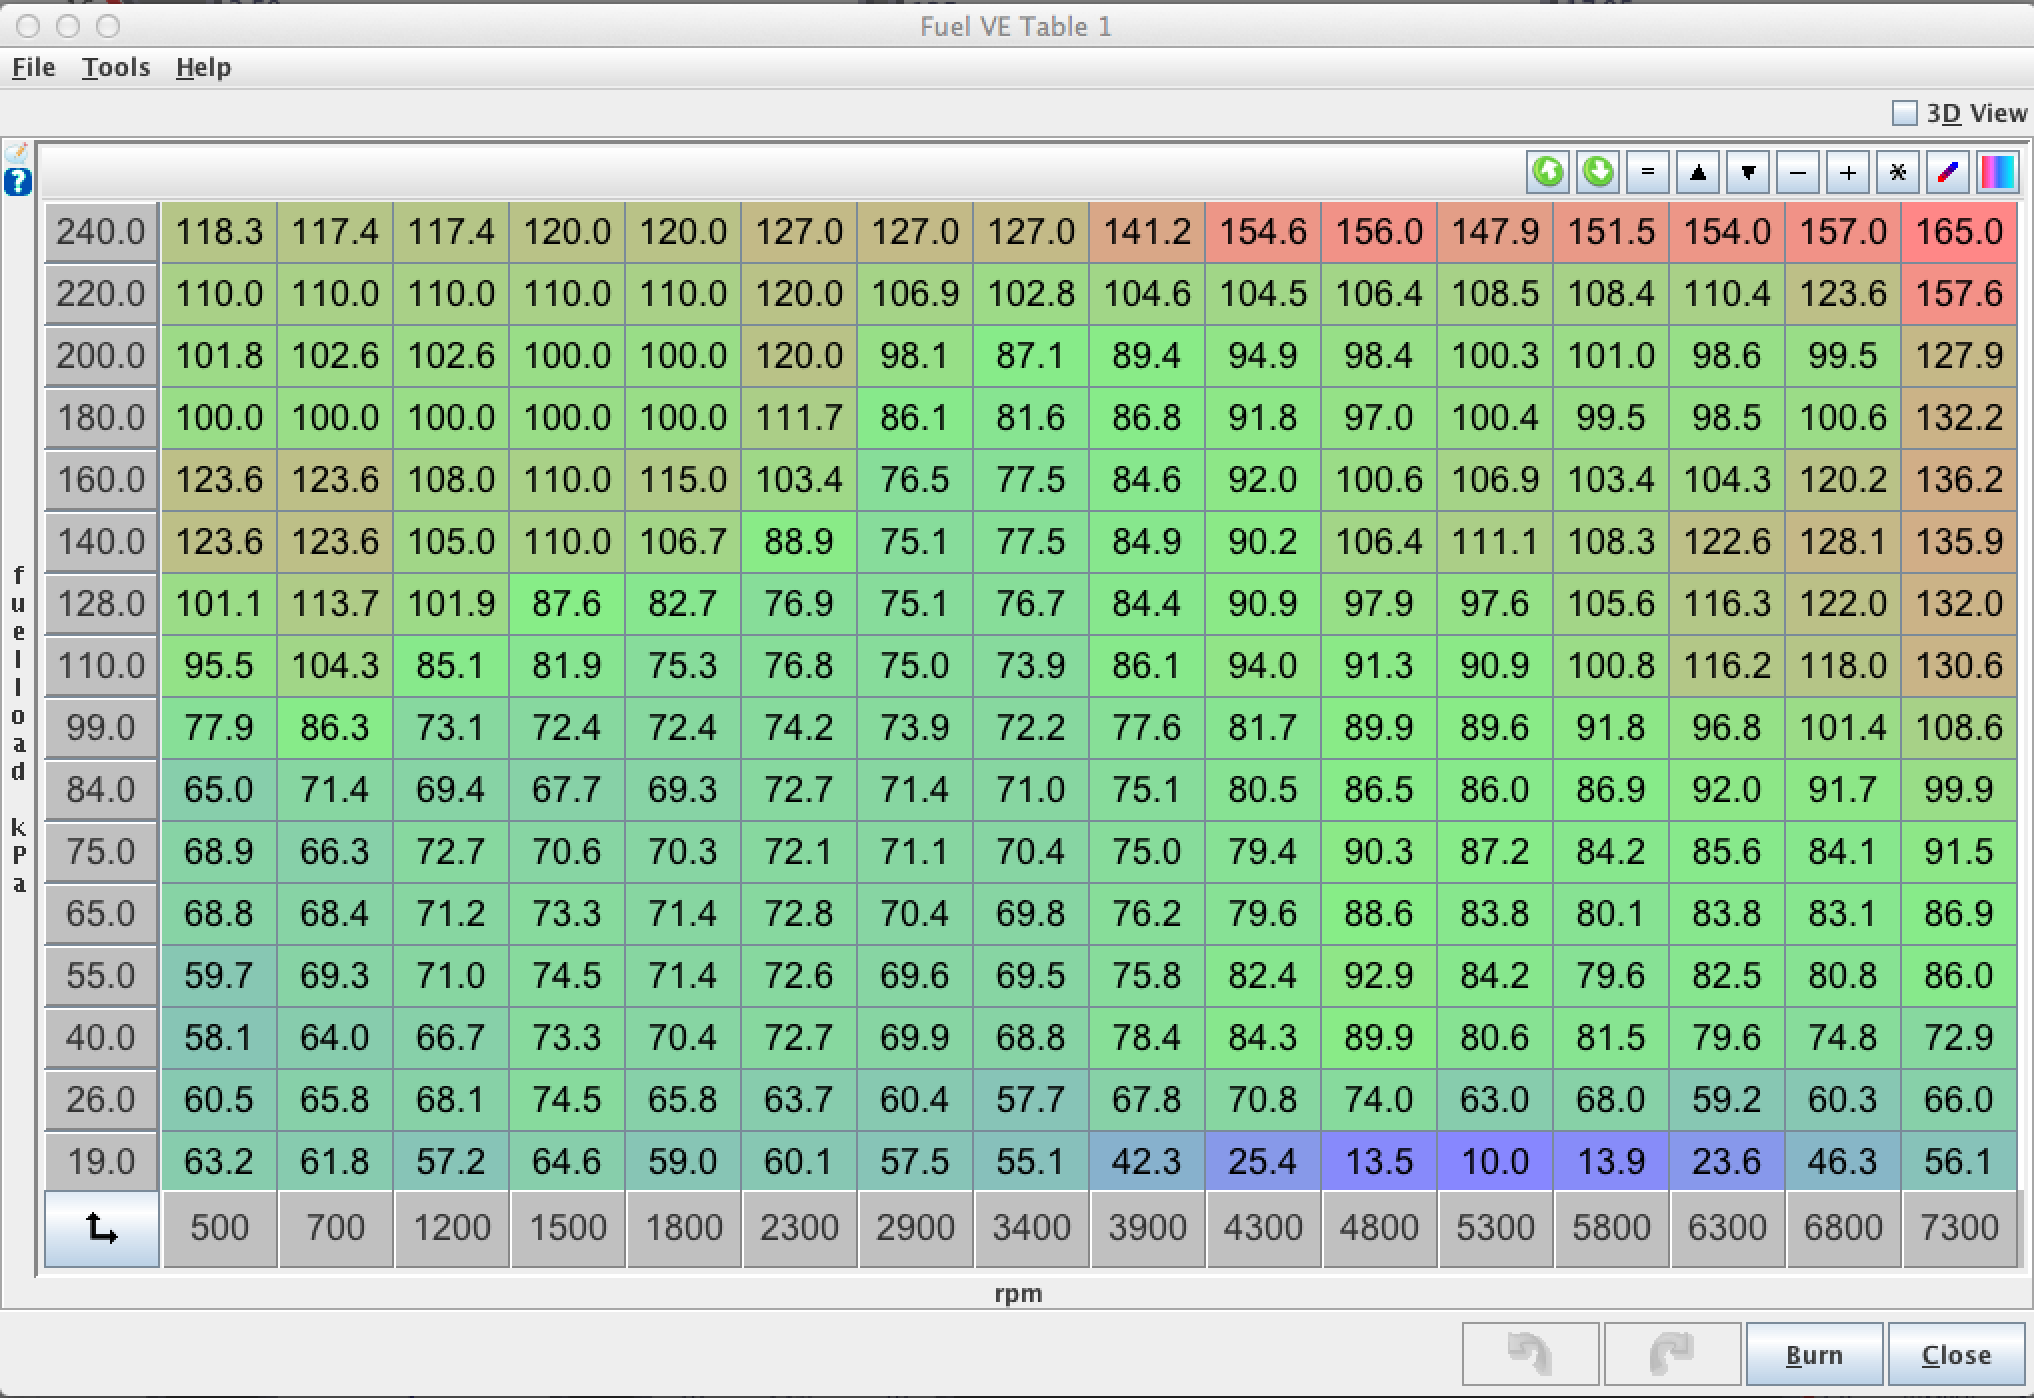
Task: Click the red-blue interpolate line icon
Action: 1947,172
